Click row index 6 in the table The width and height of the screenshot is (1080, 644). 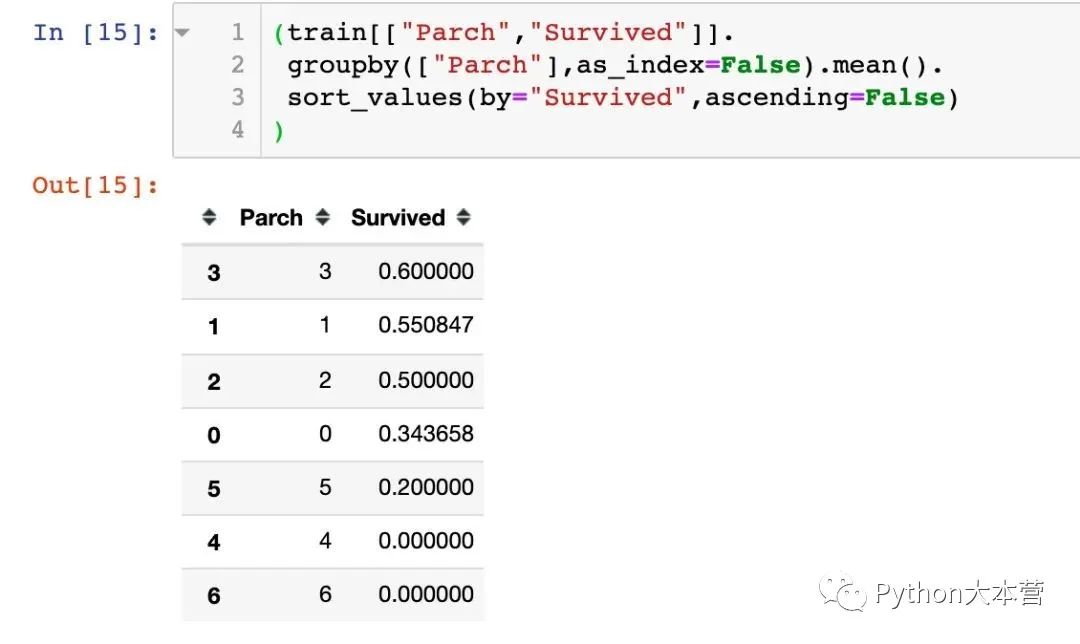pyautogui.click(x=214, y=596)
